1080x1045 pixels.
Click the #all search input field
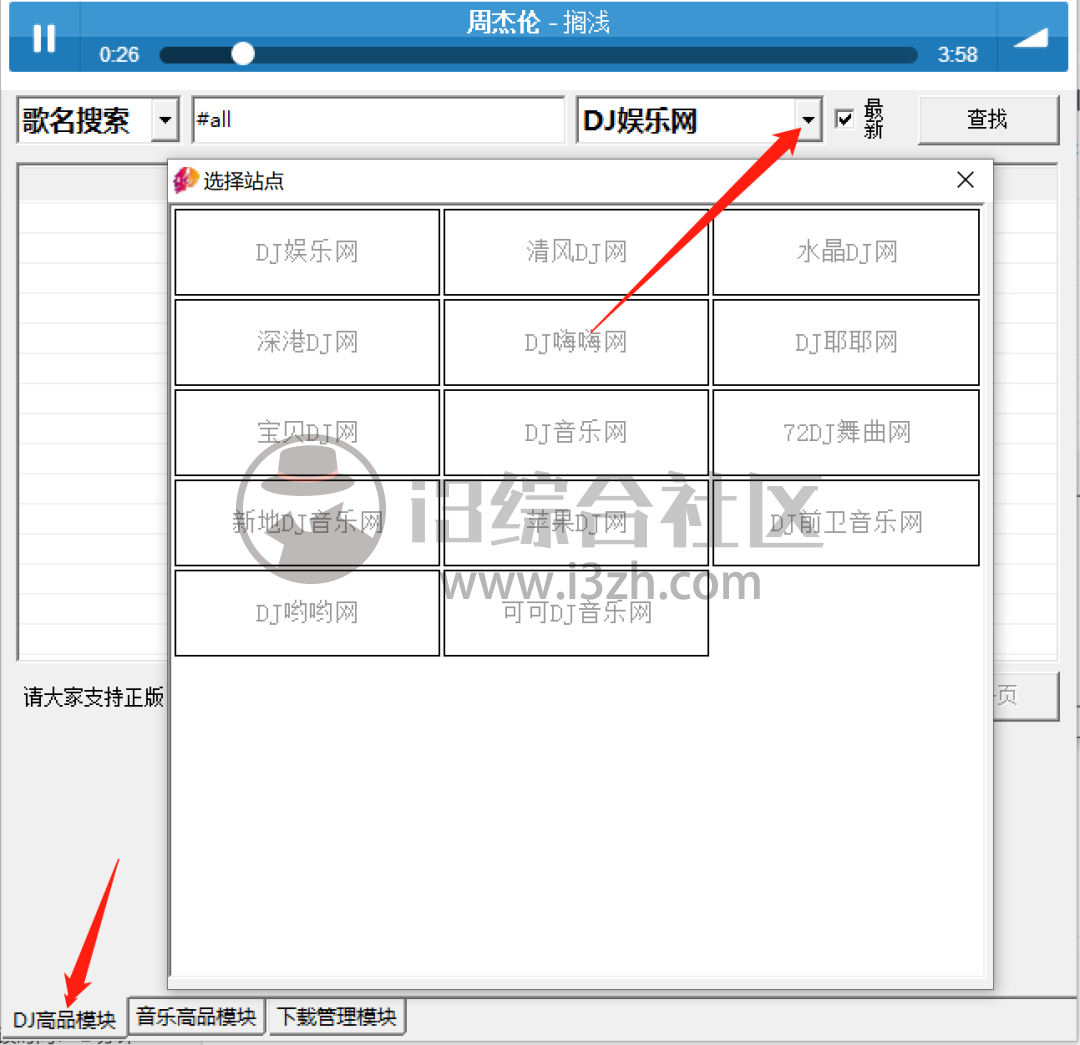[378, 120]
